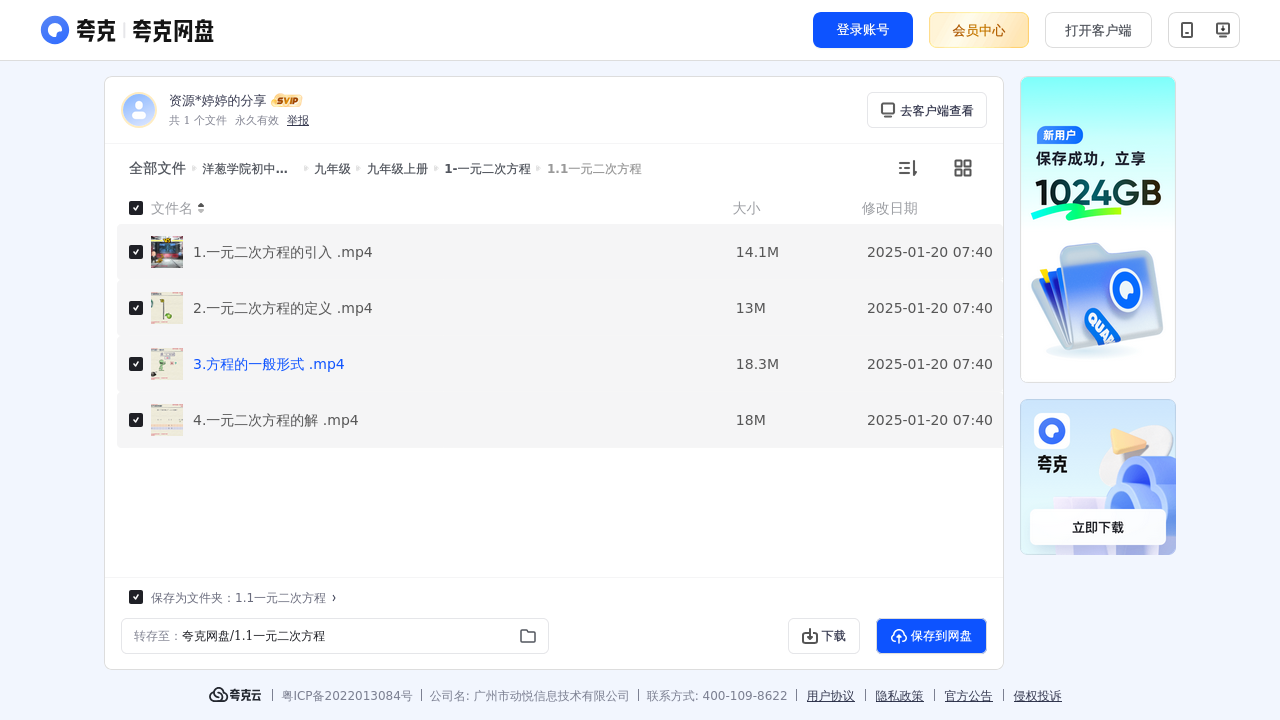Click the 下载 button
This screenshot has height=720, width=1280.
pyautogui.click(x=824, y=636)
